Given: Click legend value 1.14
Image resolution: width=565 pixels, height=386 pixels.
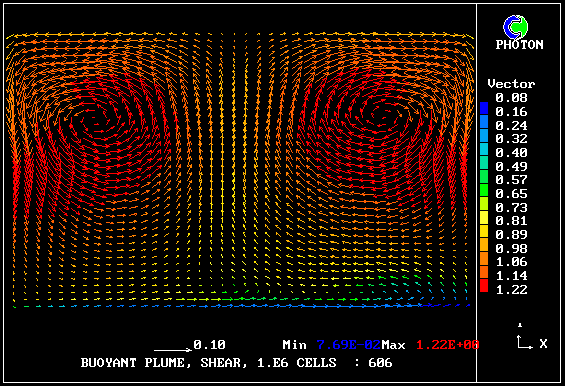Looking at the screenshot, I should pos(511,276).
